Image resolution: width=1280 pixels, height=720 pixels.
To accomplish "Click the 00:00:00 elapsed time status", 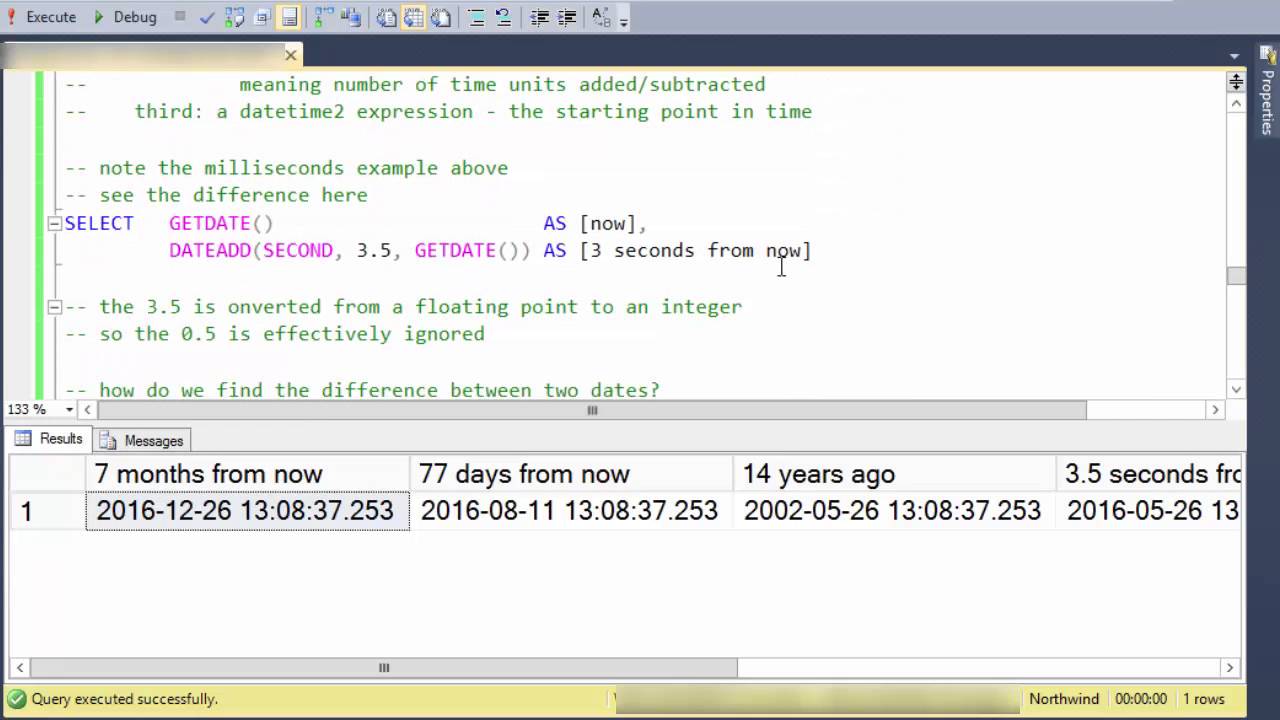I will coord(1141,699).
